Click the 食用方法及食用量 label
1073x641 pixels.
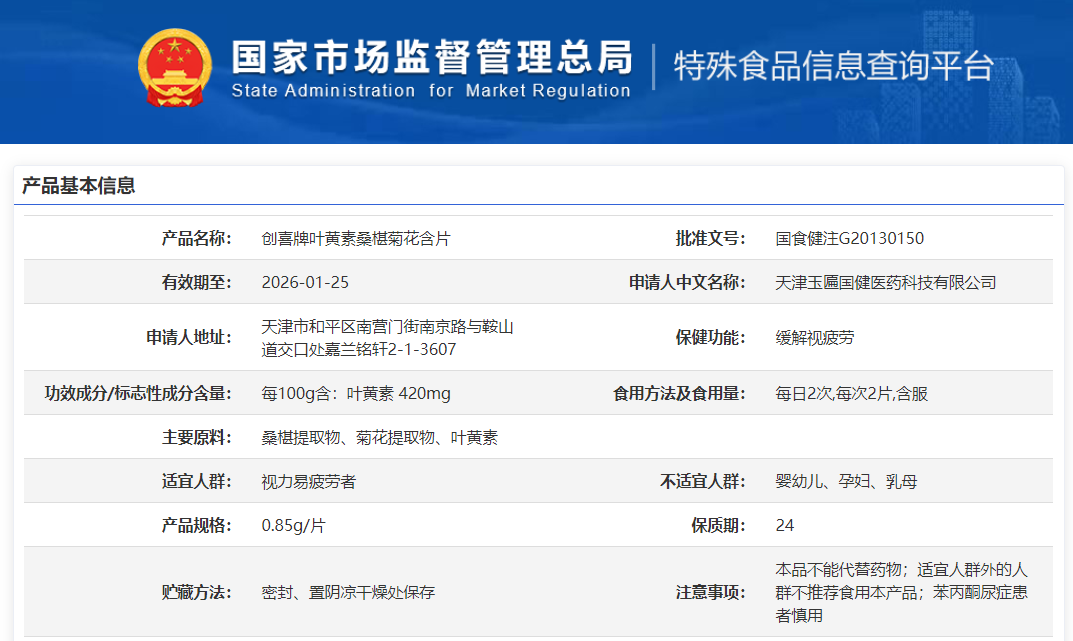(679, 393)
